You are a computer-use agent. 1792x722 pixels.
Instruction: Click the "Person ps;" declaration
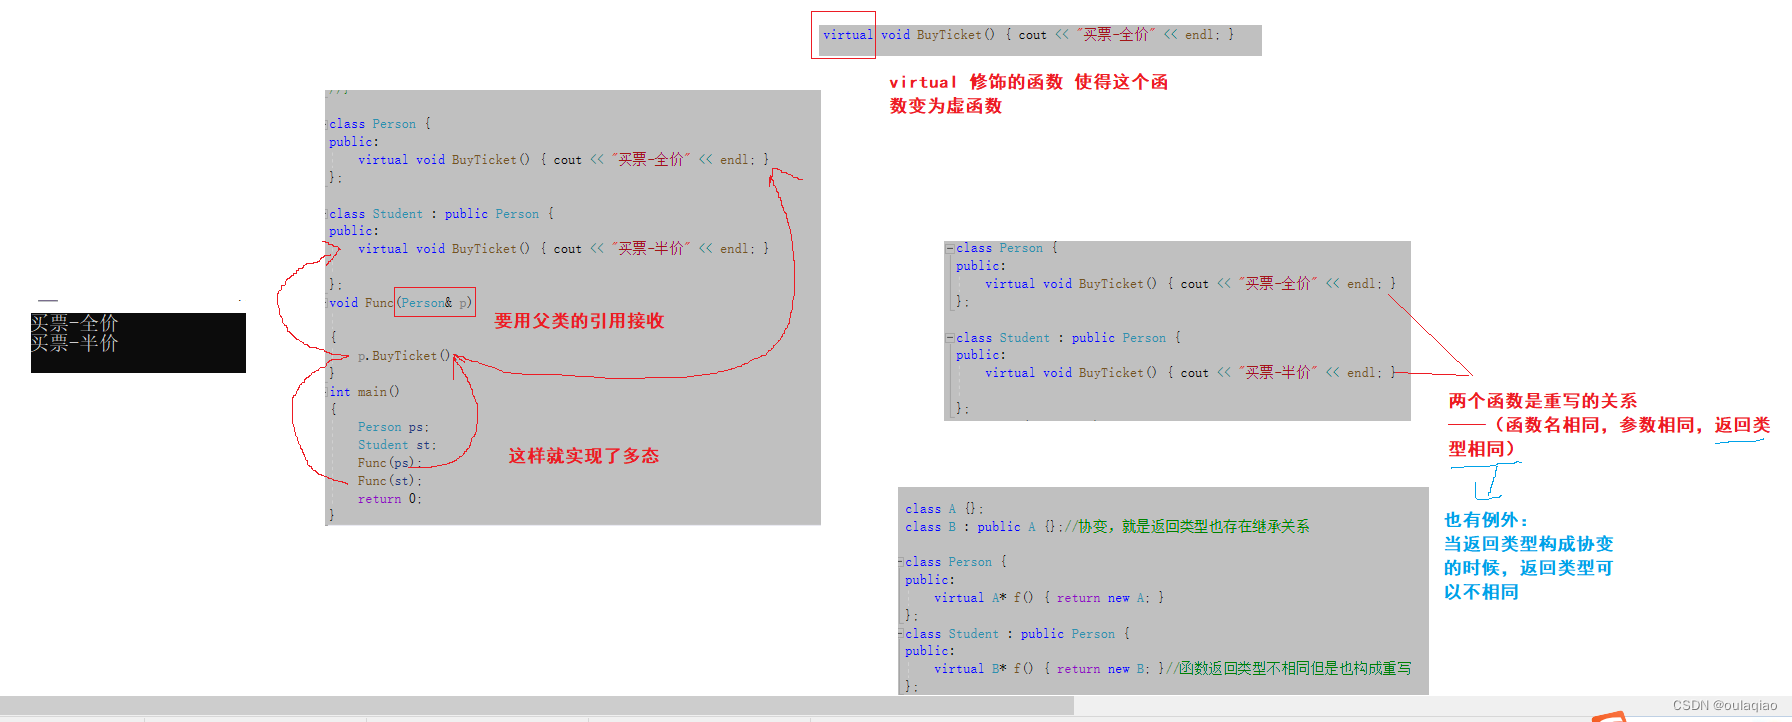pos(394,427)
